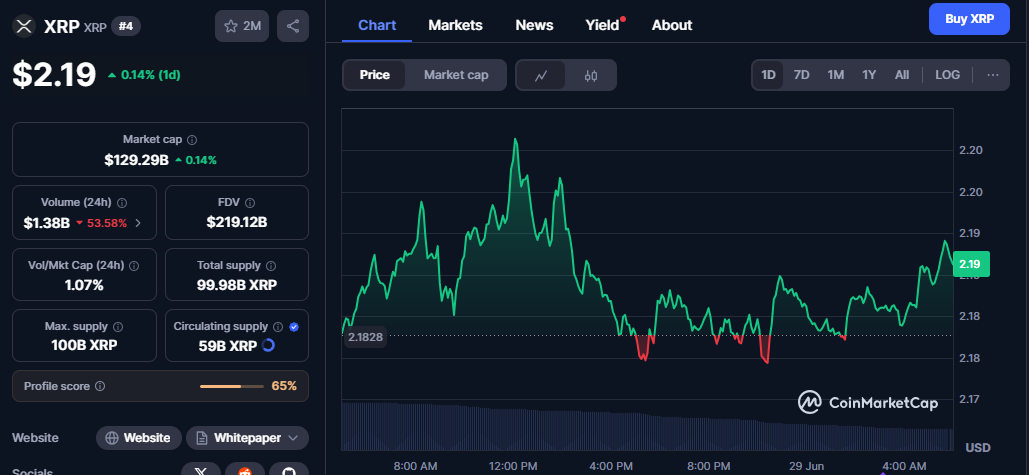Click the 29 Jun date axis label
This screenshot has width=1029, height=475.
click(x=807, y=466)
